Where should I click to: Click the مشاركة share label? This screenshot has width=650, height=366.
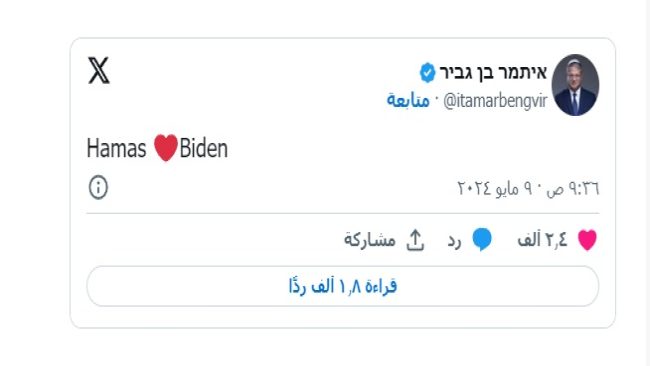pyautogui.click(x=370, y=240)
